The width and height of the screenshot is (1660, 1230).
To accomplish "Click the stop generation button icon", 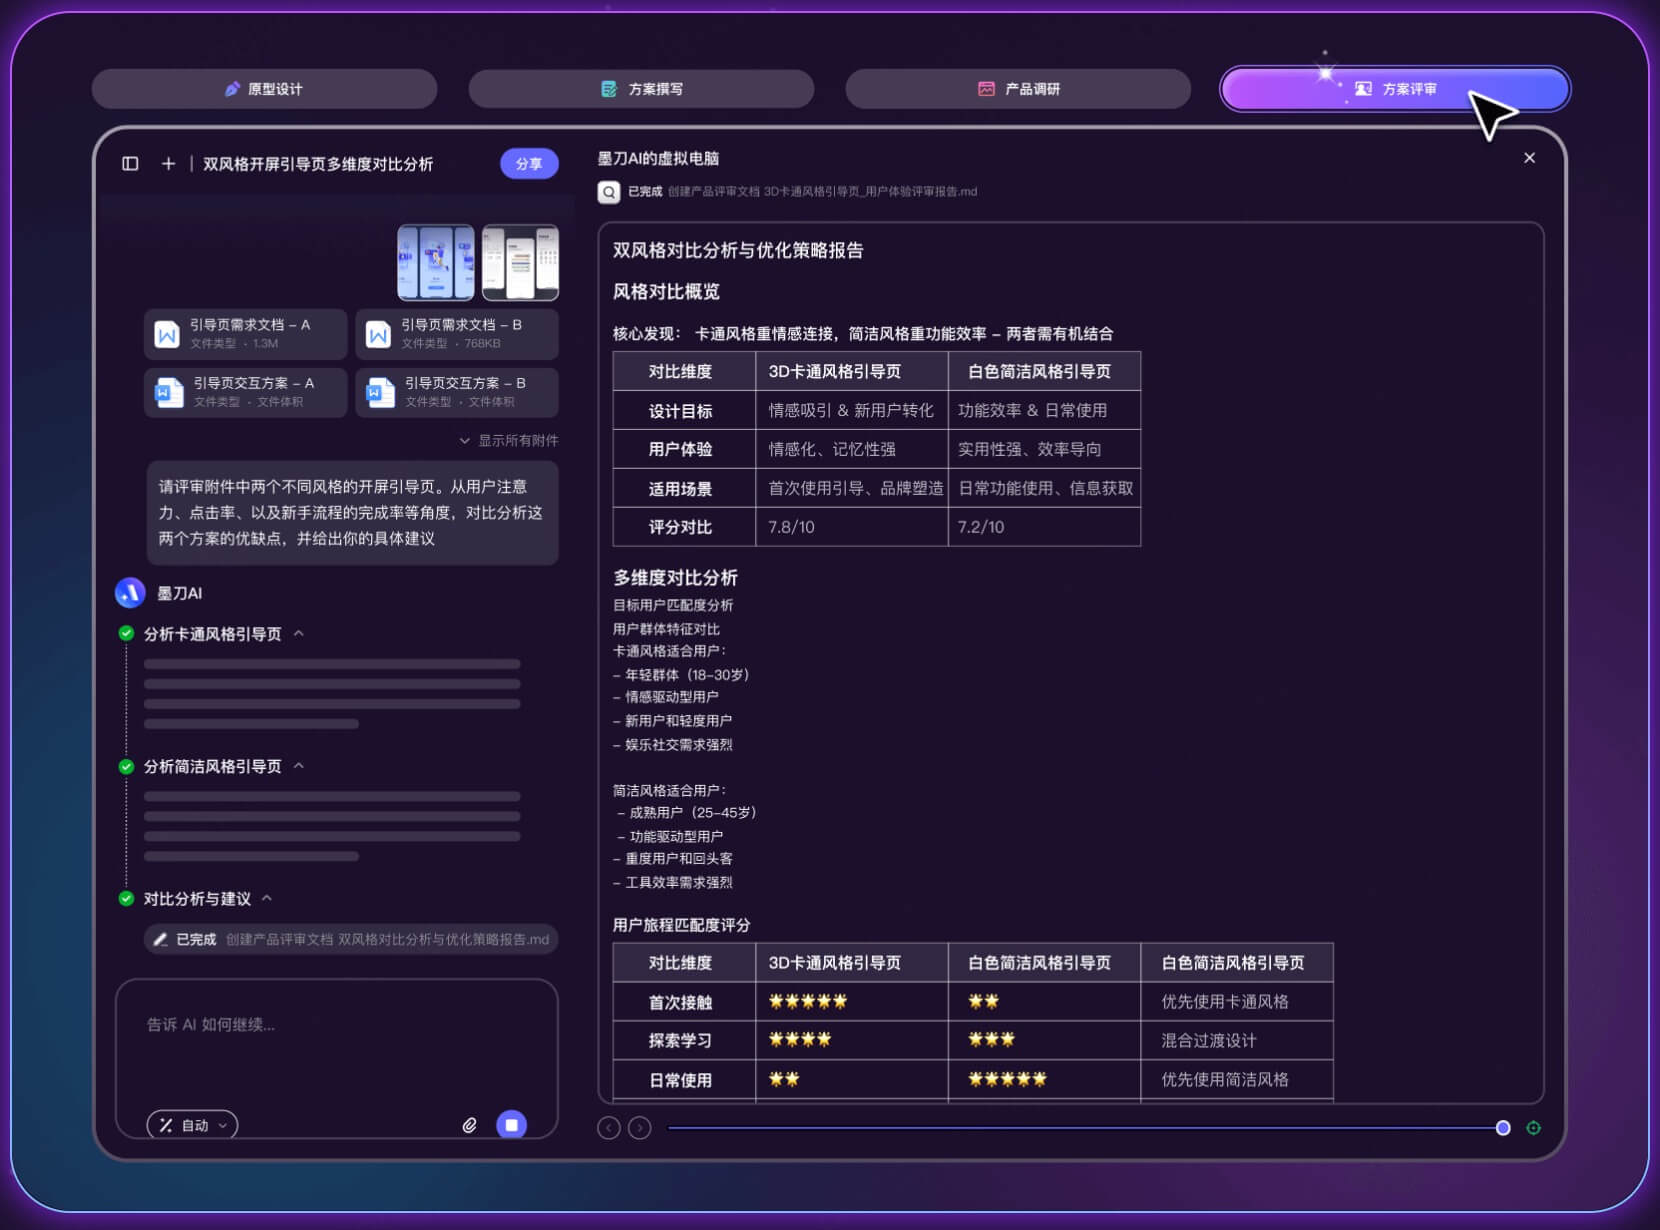I will point(511,1124).
